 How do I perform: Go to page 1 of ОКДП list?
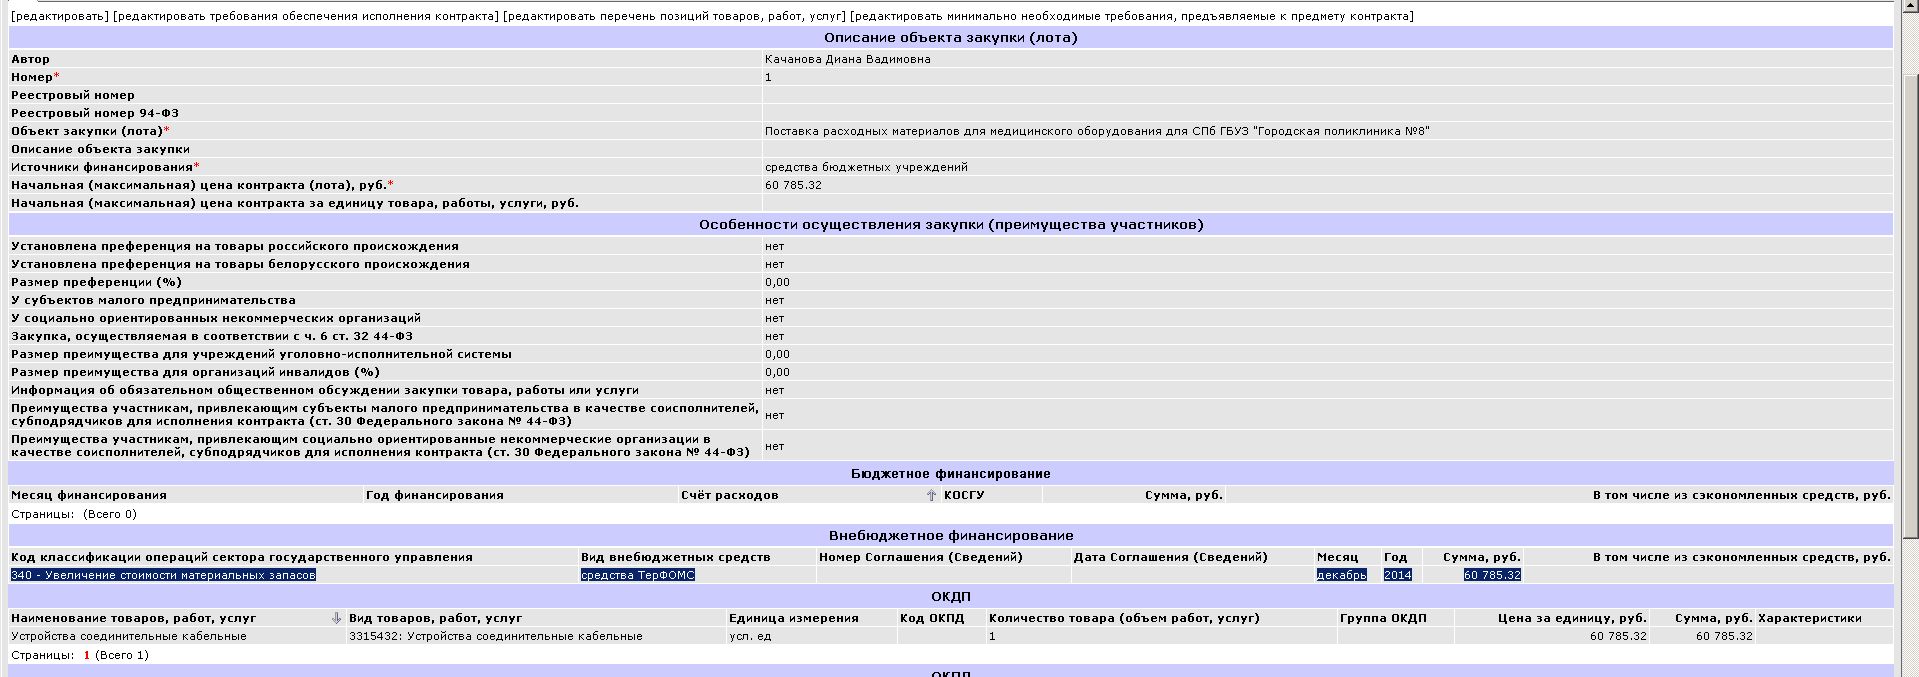pos(87,655)
